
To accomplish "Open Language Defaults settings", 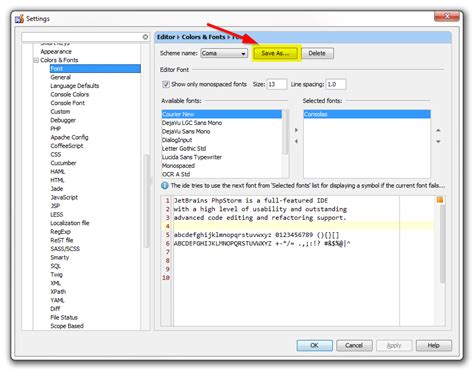I will [x=75, y=86].
